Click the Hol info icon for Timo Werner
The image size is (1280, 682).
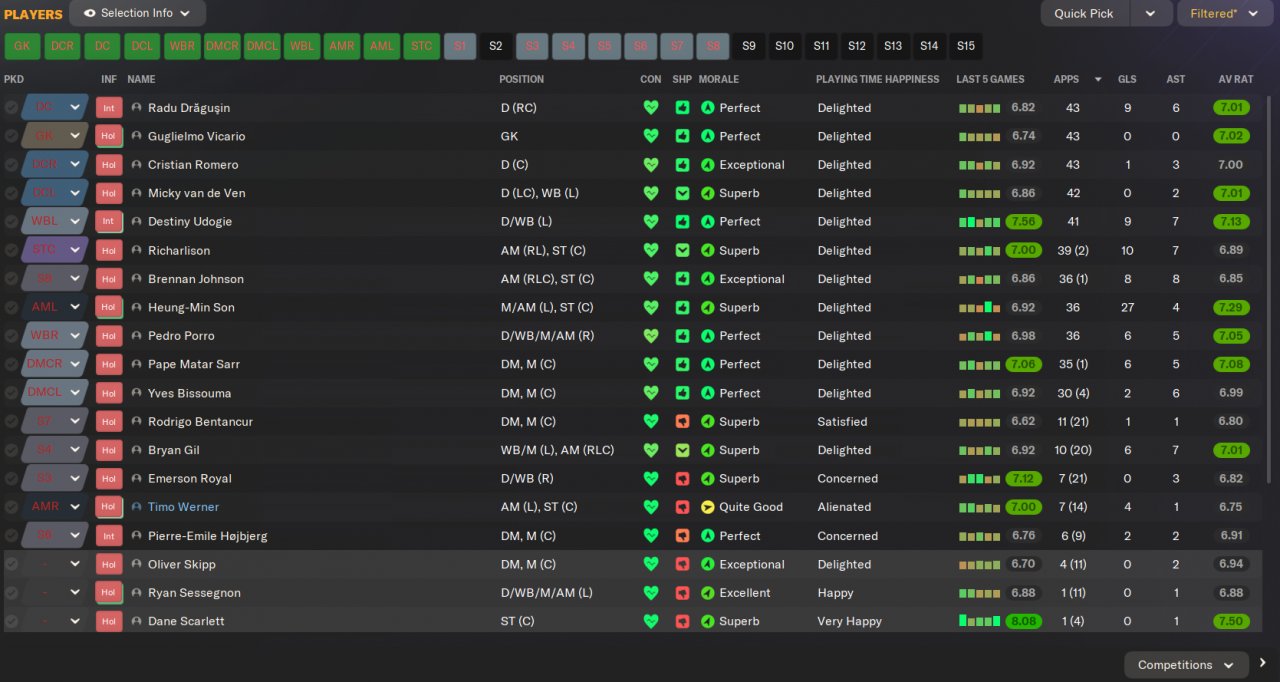click(x=109, y=507)
